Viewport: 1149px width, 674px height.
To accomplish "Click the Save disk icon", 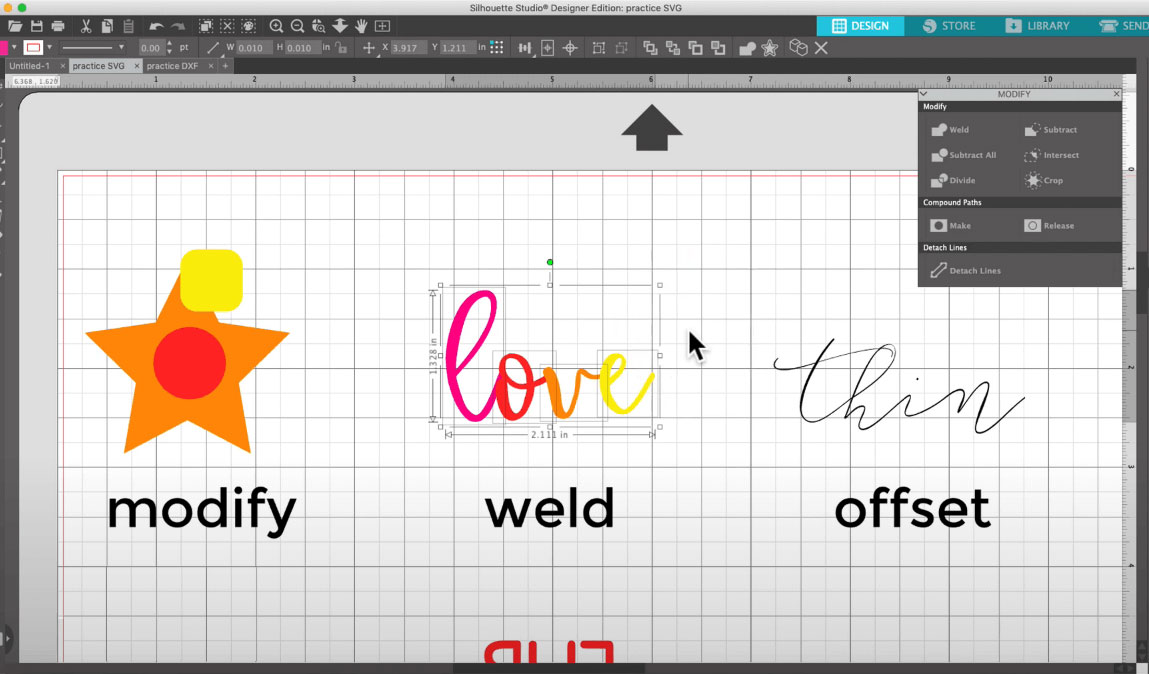I will coord(36,26).
